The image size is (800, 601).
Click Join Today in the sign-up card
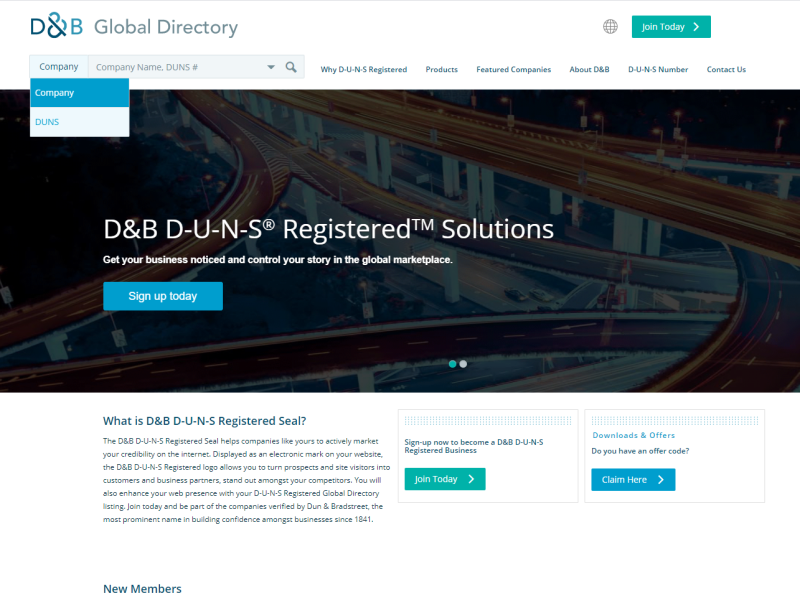[445, 479]
